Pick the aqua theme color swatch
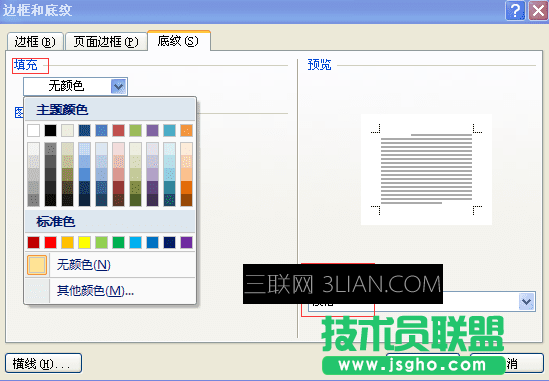The image size is (549, 381). click(169, 131)
